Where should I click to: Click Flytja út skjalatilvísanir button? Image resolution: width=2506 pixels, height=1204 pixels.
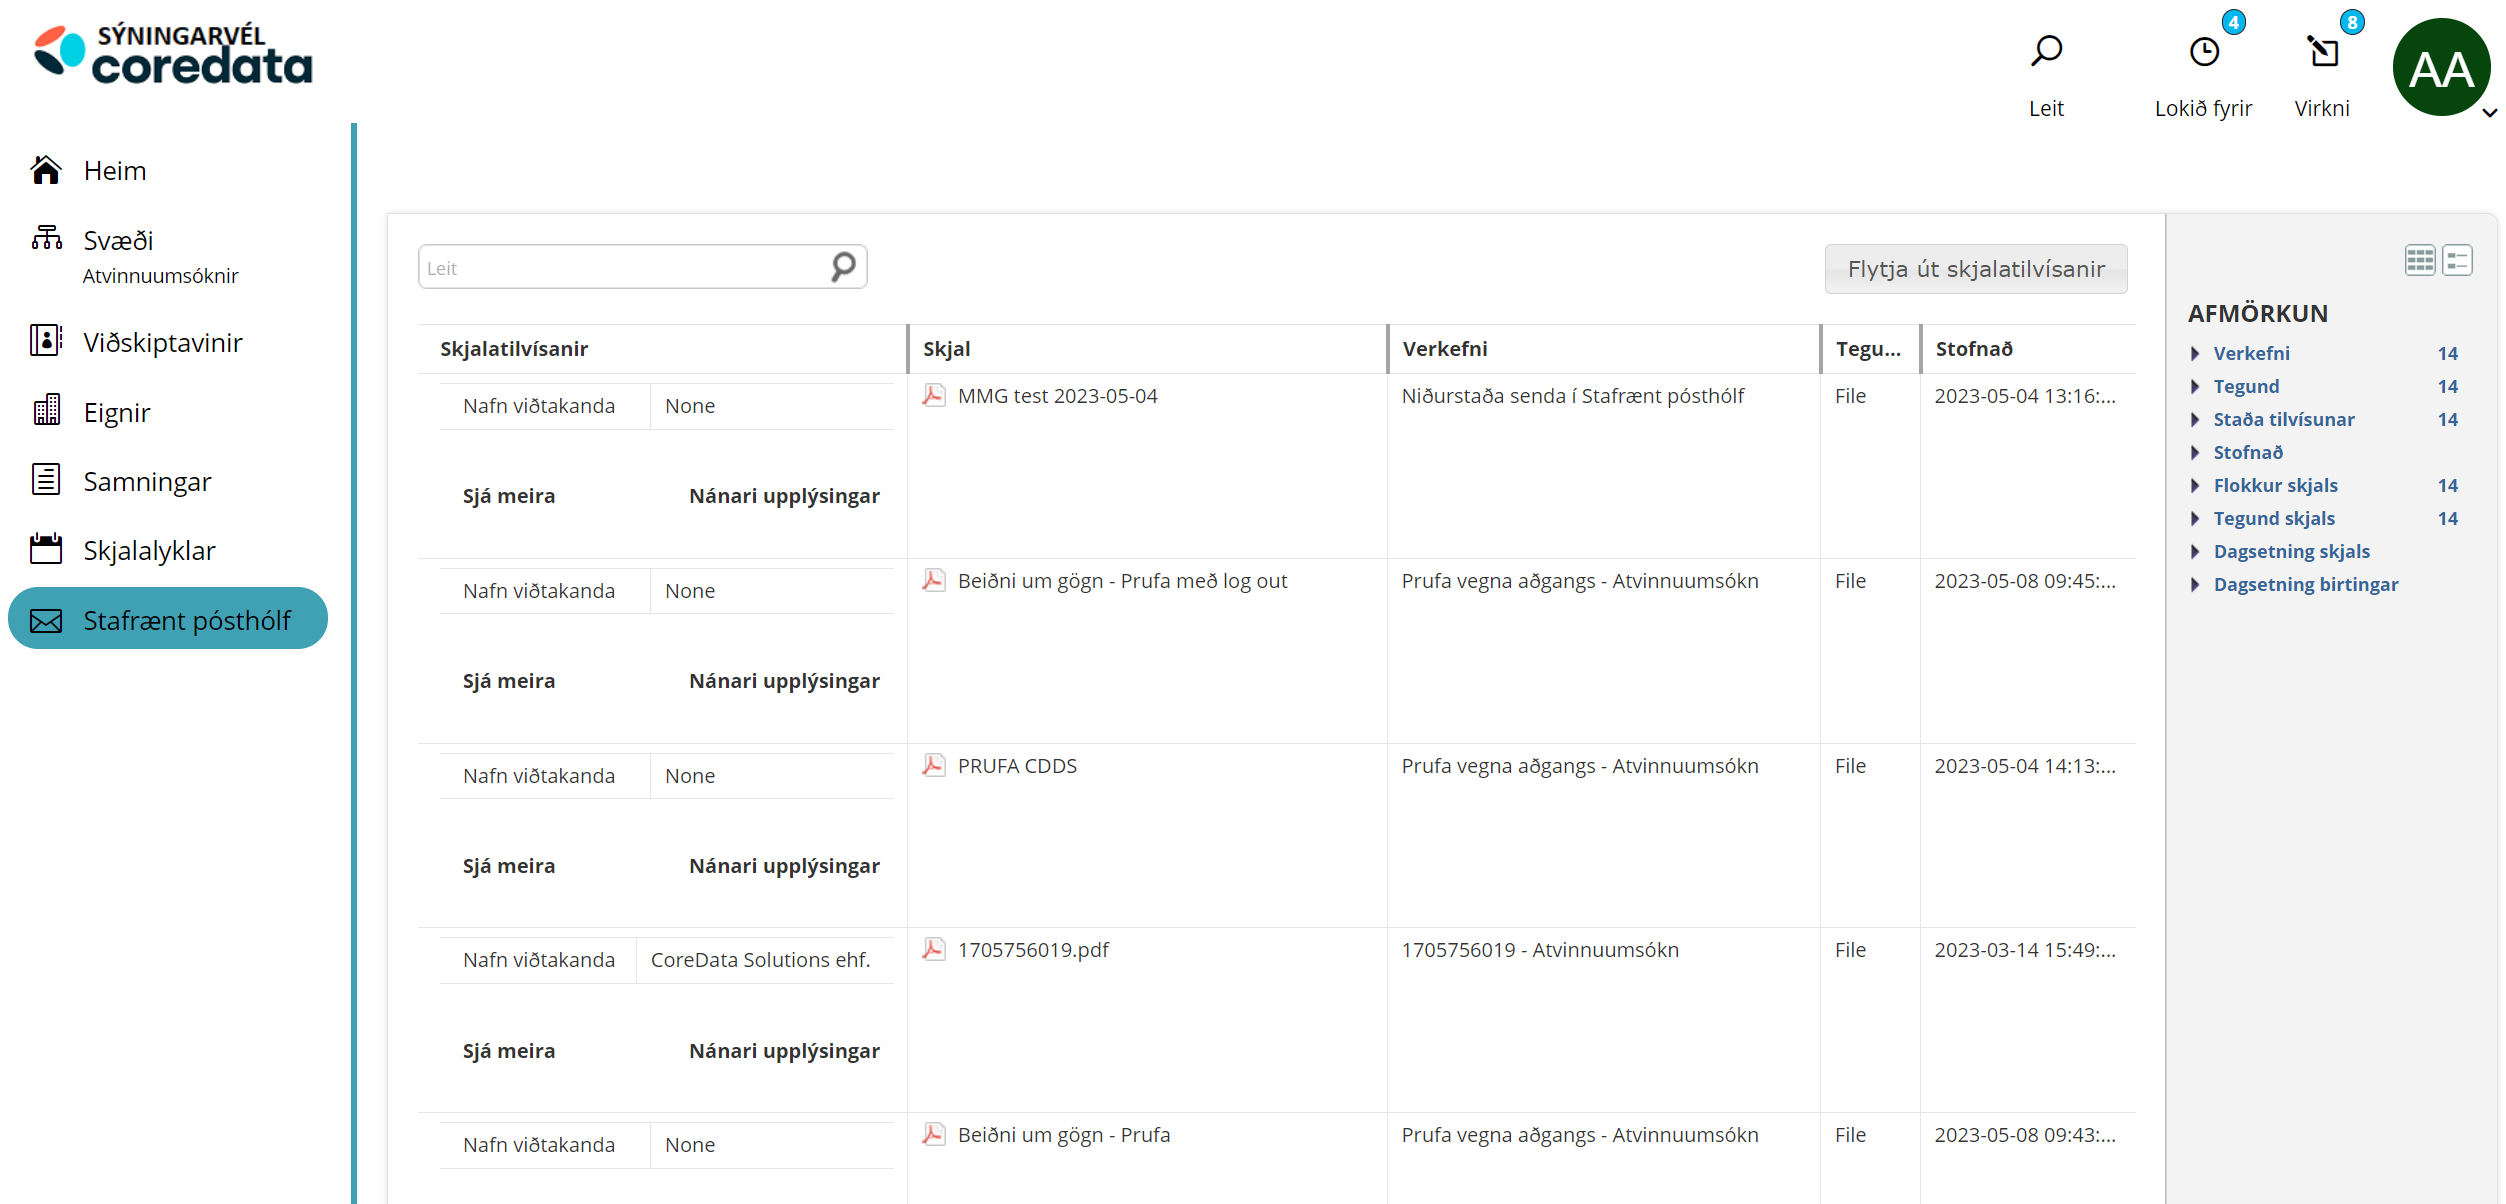[1975, 269]
